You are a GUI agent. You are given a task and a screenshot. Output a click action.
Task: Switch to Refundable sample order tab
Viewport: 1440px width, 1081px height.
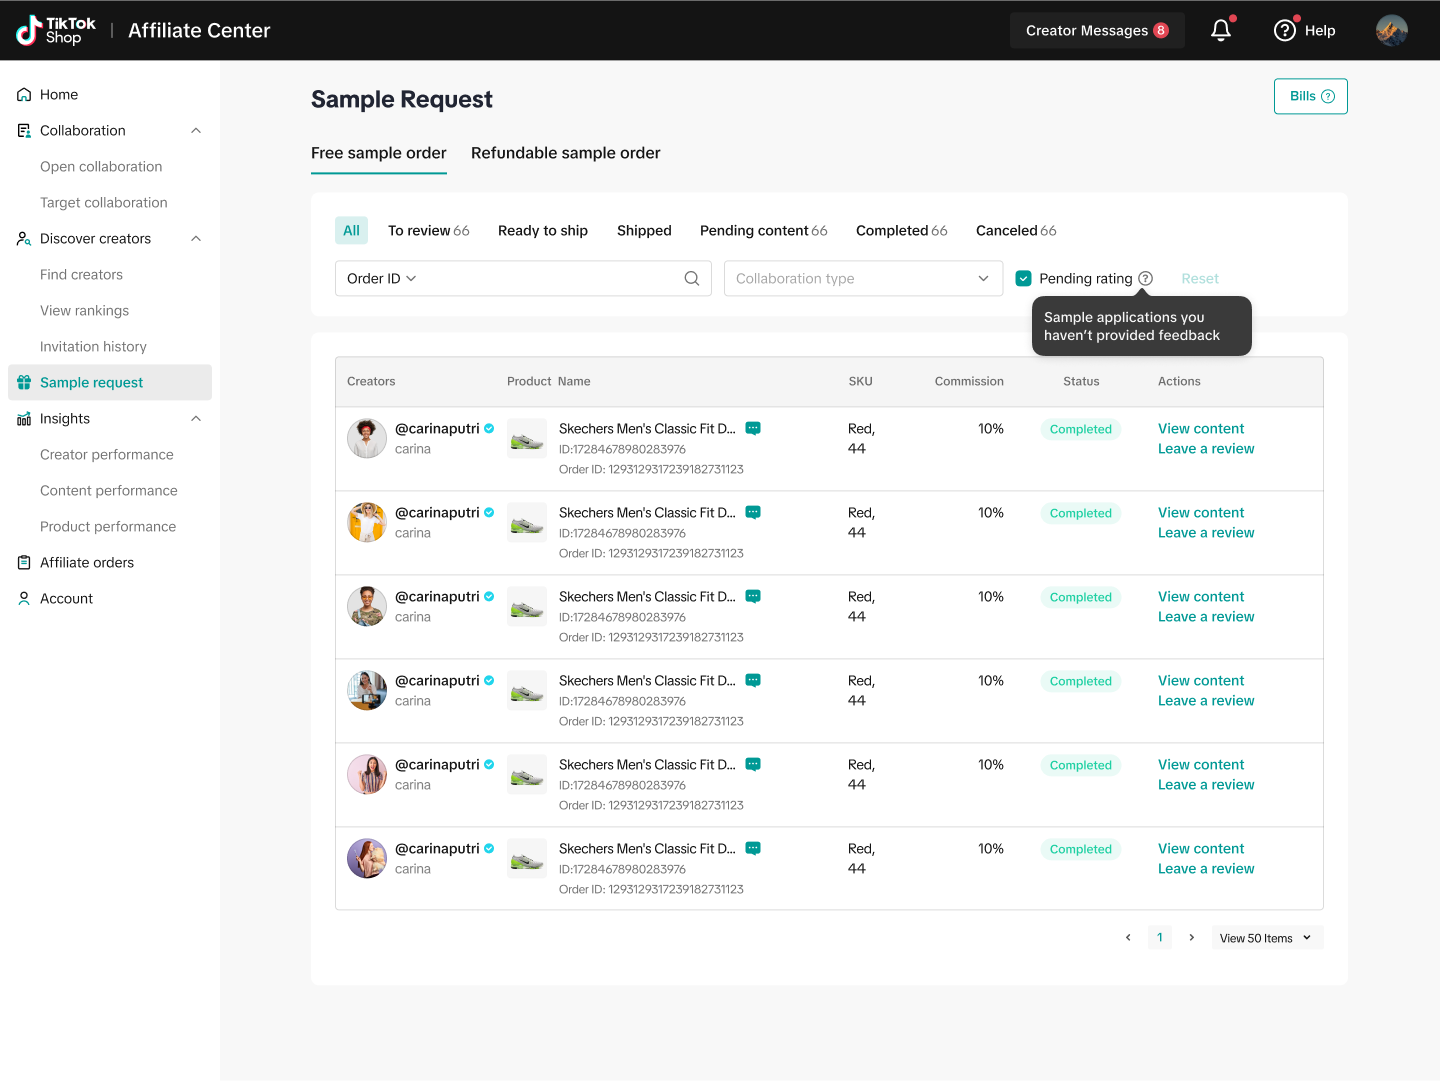tap(565, 153)
